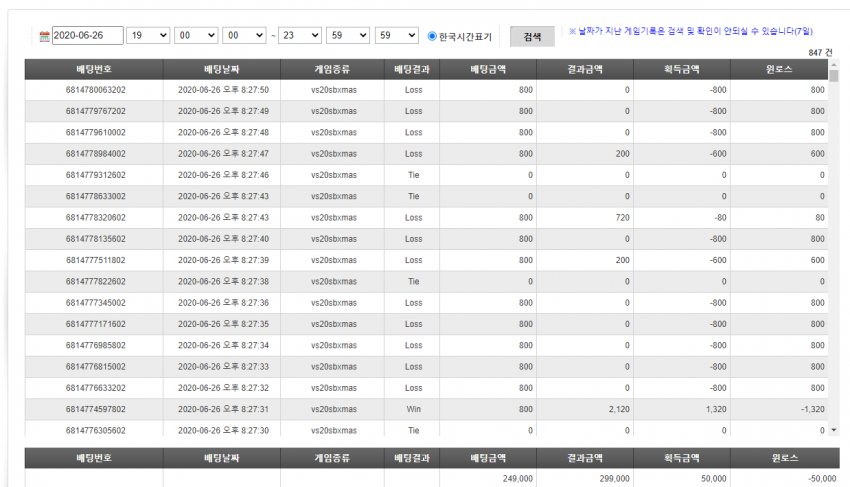The height and width of the screenshot is (487, 850).
Task: Click acquired amount 1,320 in Win row
Action: click(716, 409)
